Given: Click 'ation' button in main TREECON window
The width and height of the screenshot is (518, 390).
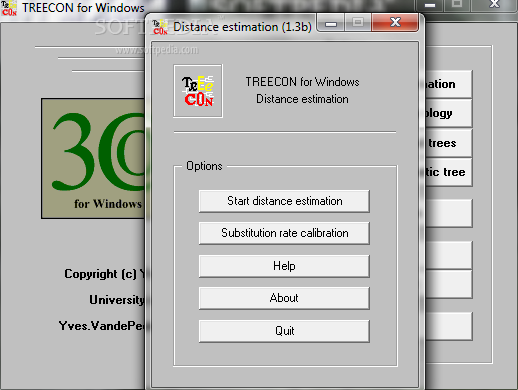Looking at the screenshot, I should pyautogui.click(x=448, y=84).
